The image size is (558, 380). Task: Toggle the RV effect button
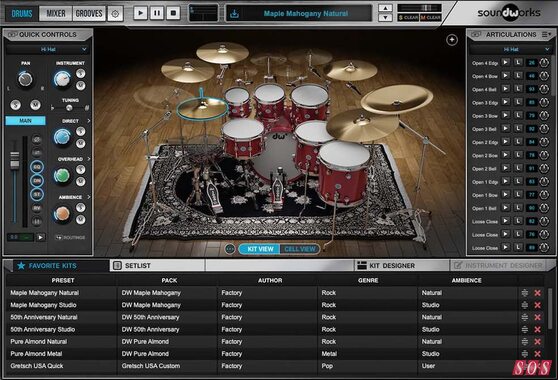(37, 208)
